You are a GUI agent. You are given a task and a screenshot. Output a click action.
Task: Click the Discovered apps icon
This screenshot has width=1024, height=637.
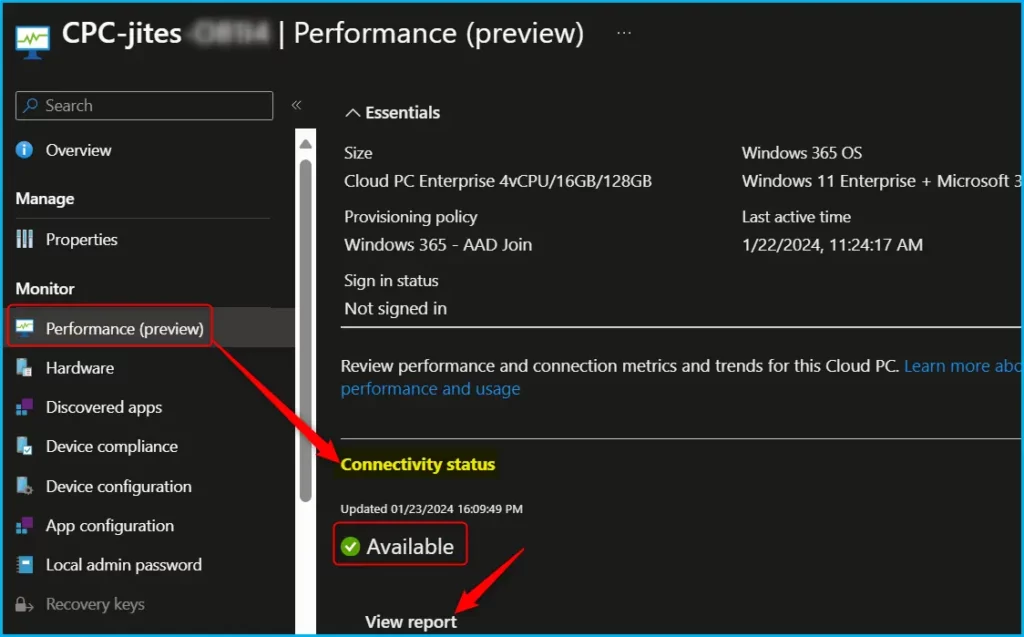point(24,406)
